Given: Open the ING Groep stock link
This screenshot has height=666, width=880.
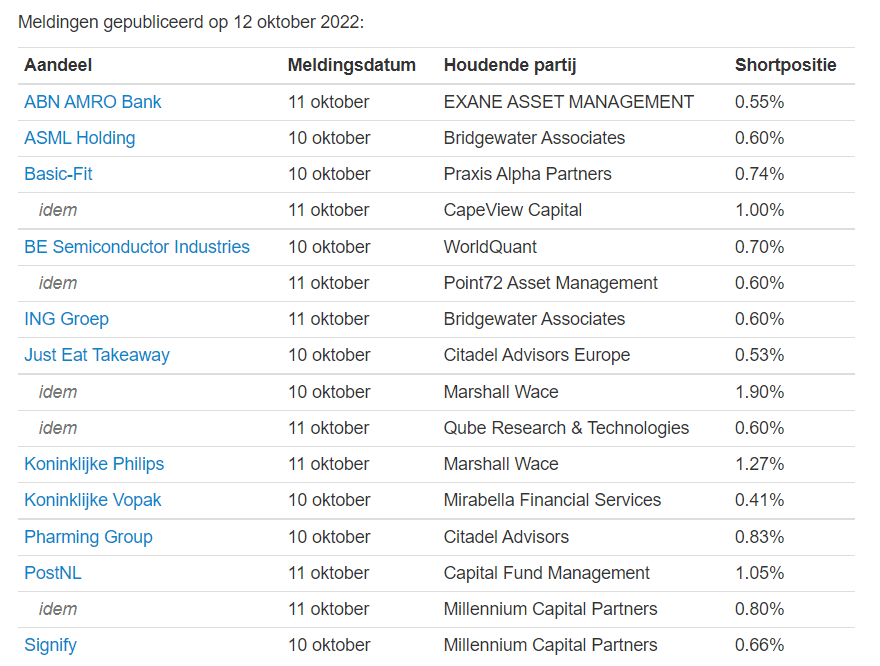Looking at the screenshot, I should coord(66,319).
